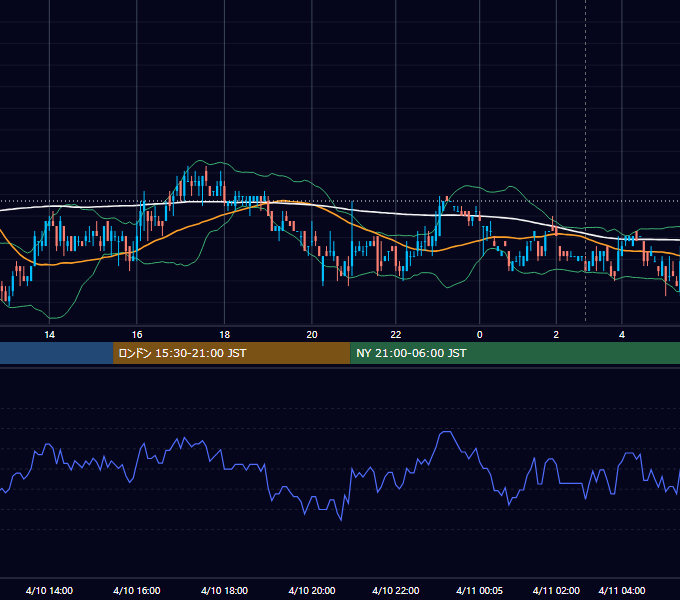This screenshot has height=600, width=680.
Task: Click the blue session bar before London
Action: (x=56, y=353)
